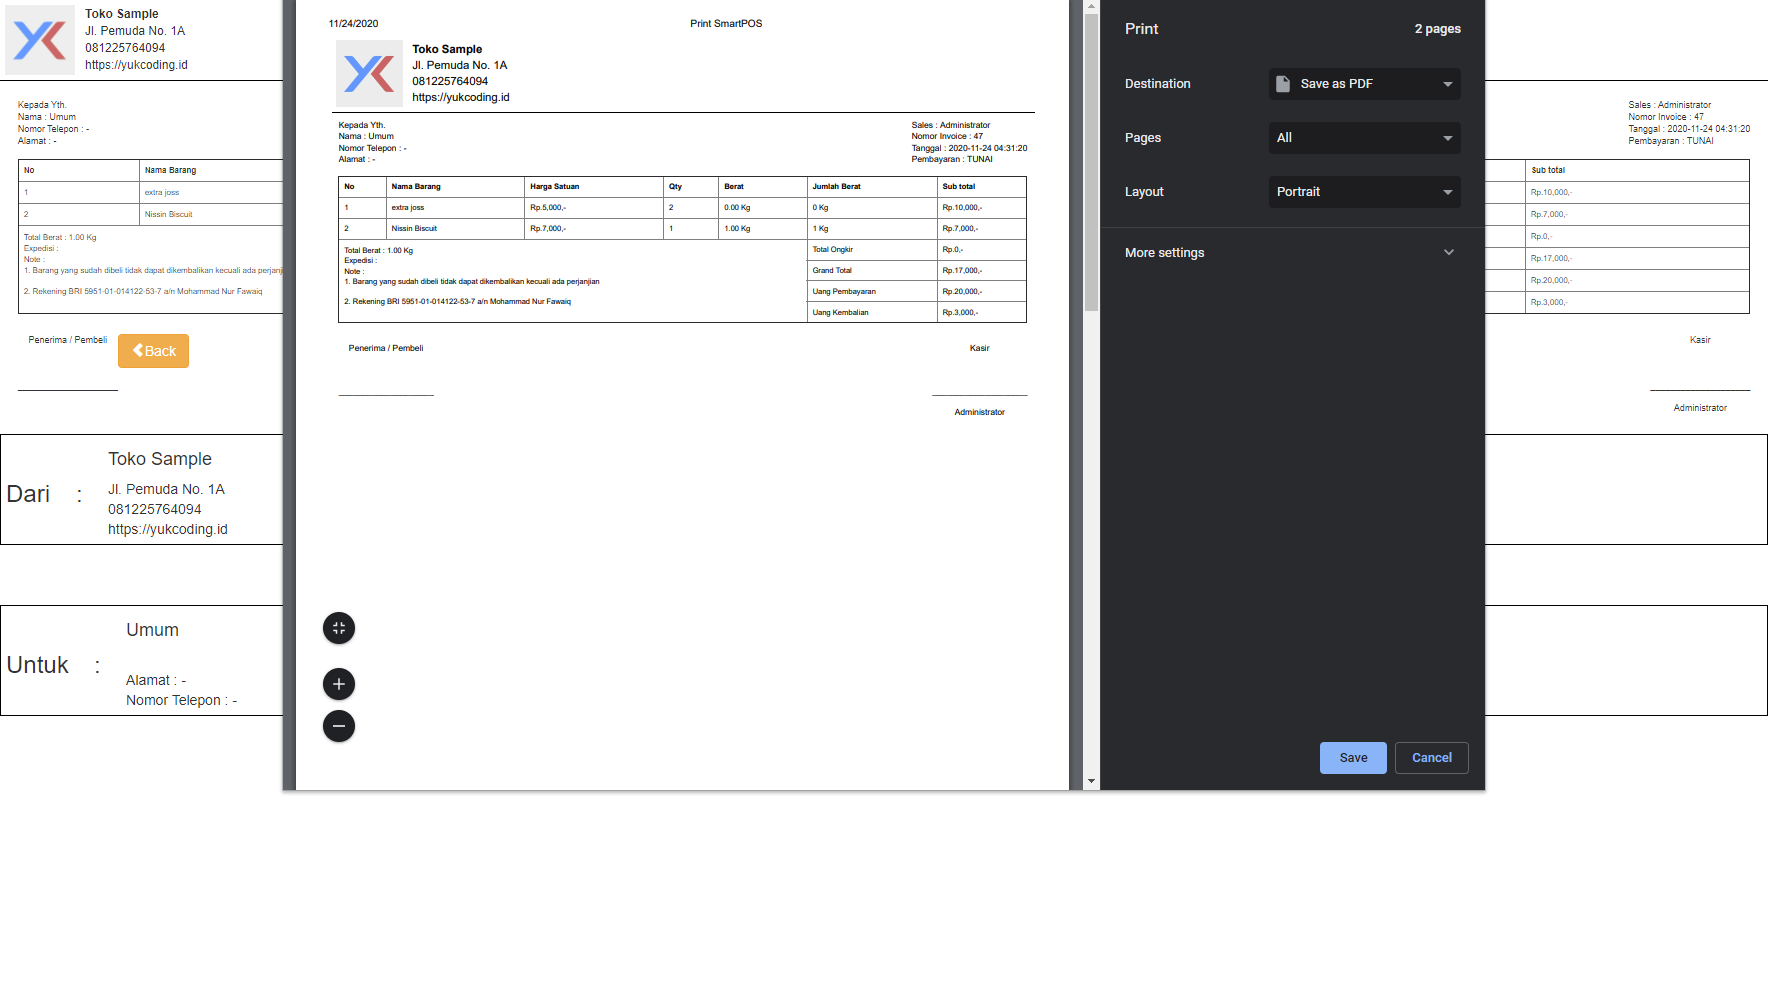Screen dimensions: 1768x992
Task: Click the 11/24/2020 date in preview
Action: 353,24
